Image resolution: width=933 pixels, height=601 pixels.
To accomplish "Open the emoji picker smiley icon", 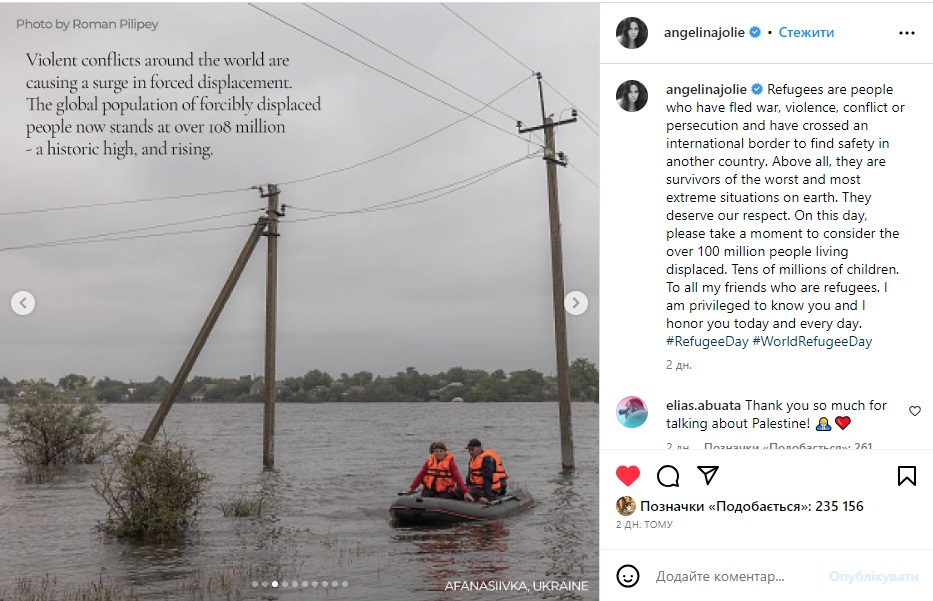I will (628, 576).
